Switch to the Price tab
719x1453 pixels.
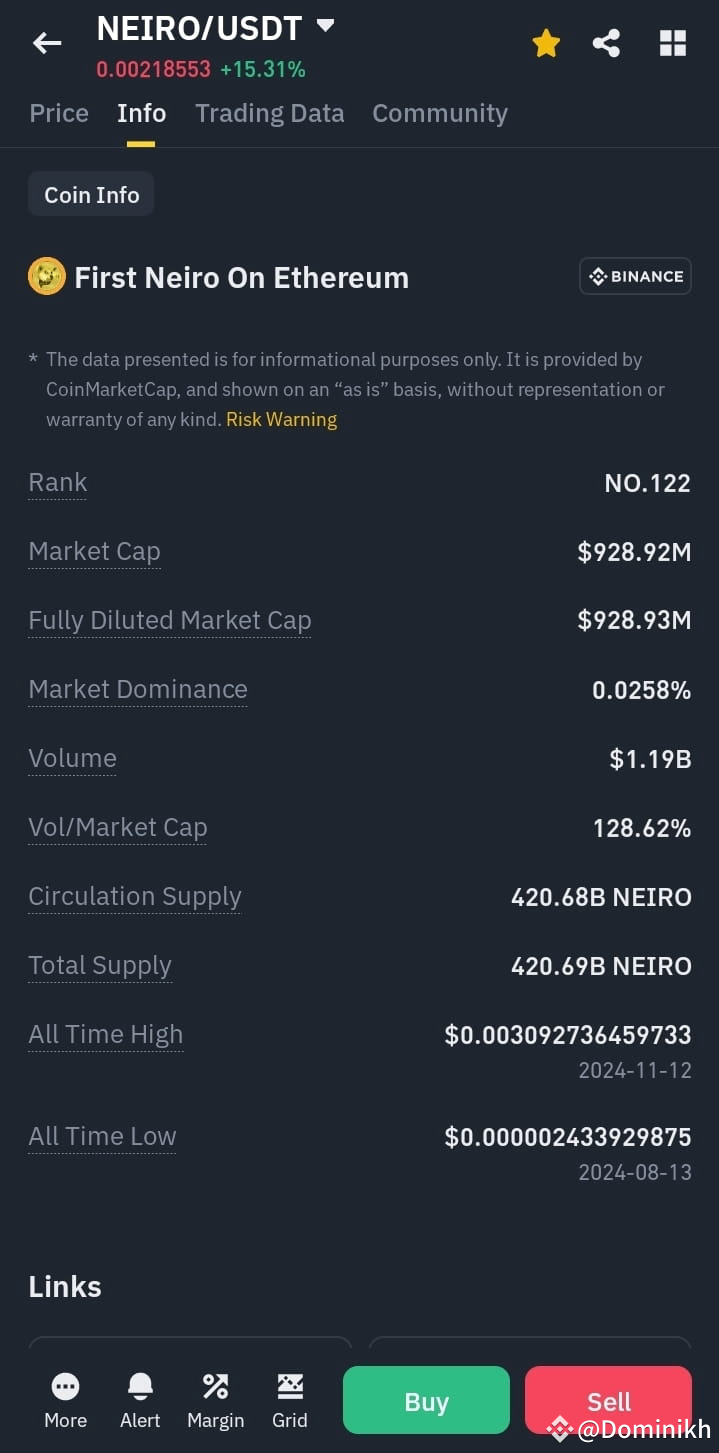(59, 113)
